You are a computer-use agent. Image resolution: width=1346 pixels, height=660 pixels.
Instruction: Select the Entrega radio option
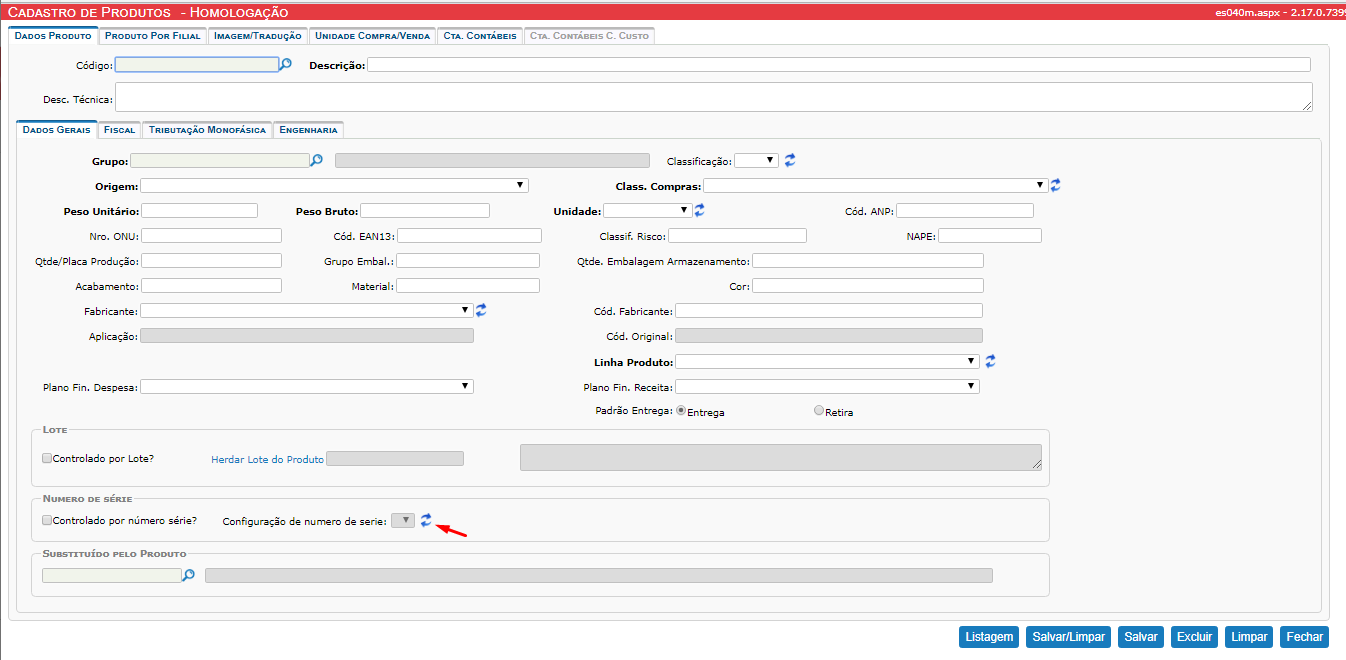[682, 410]
